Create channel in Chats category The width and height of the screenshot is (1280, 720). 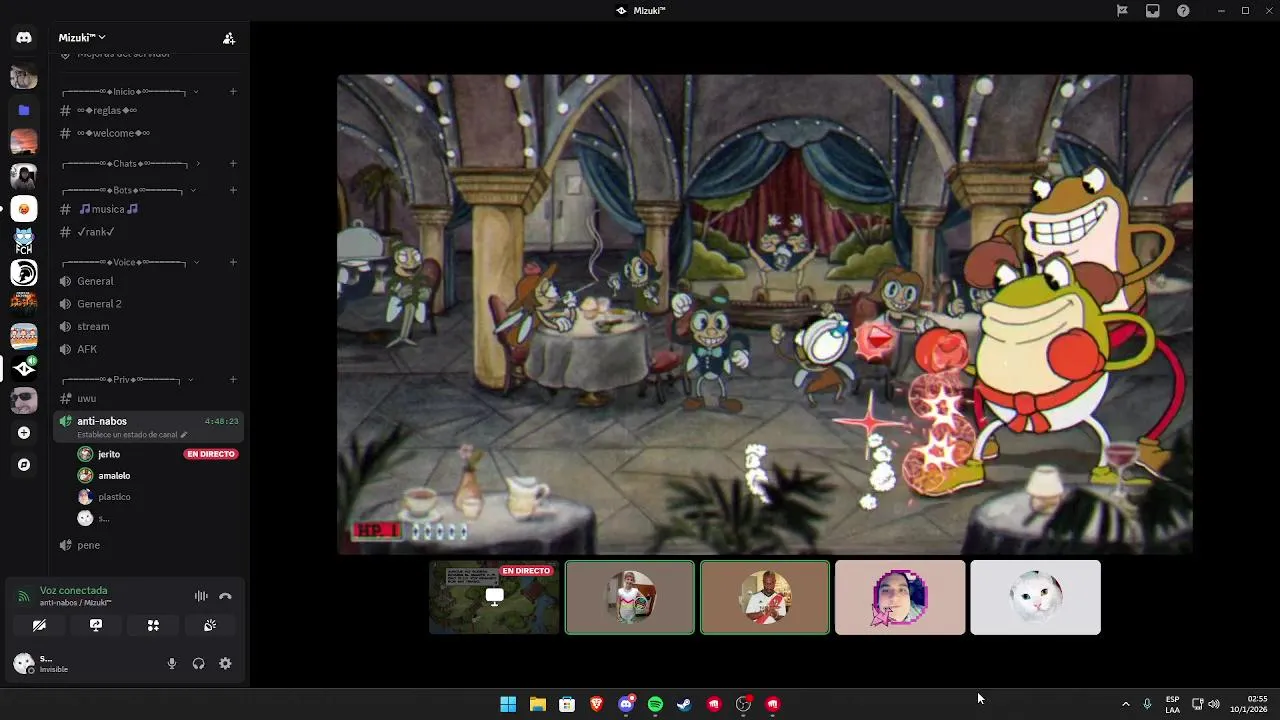tap(233, 163)
